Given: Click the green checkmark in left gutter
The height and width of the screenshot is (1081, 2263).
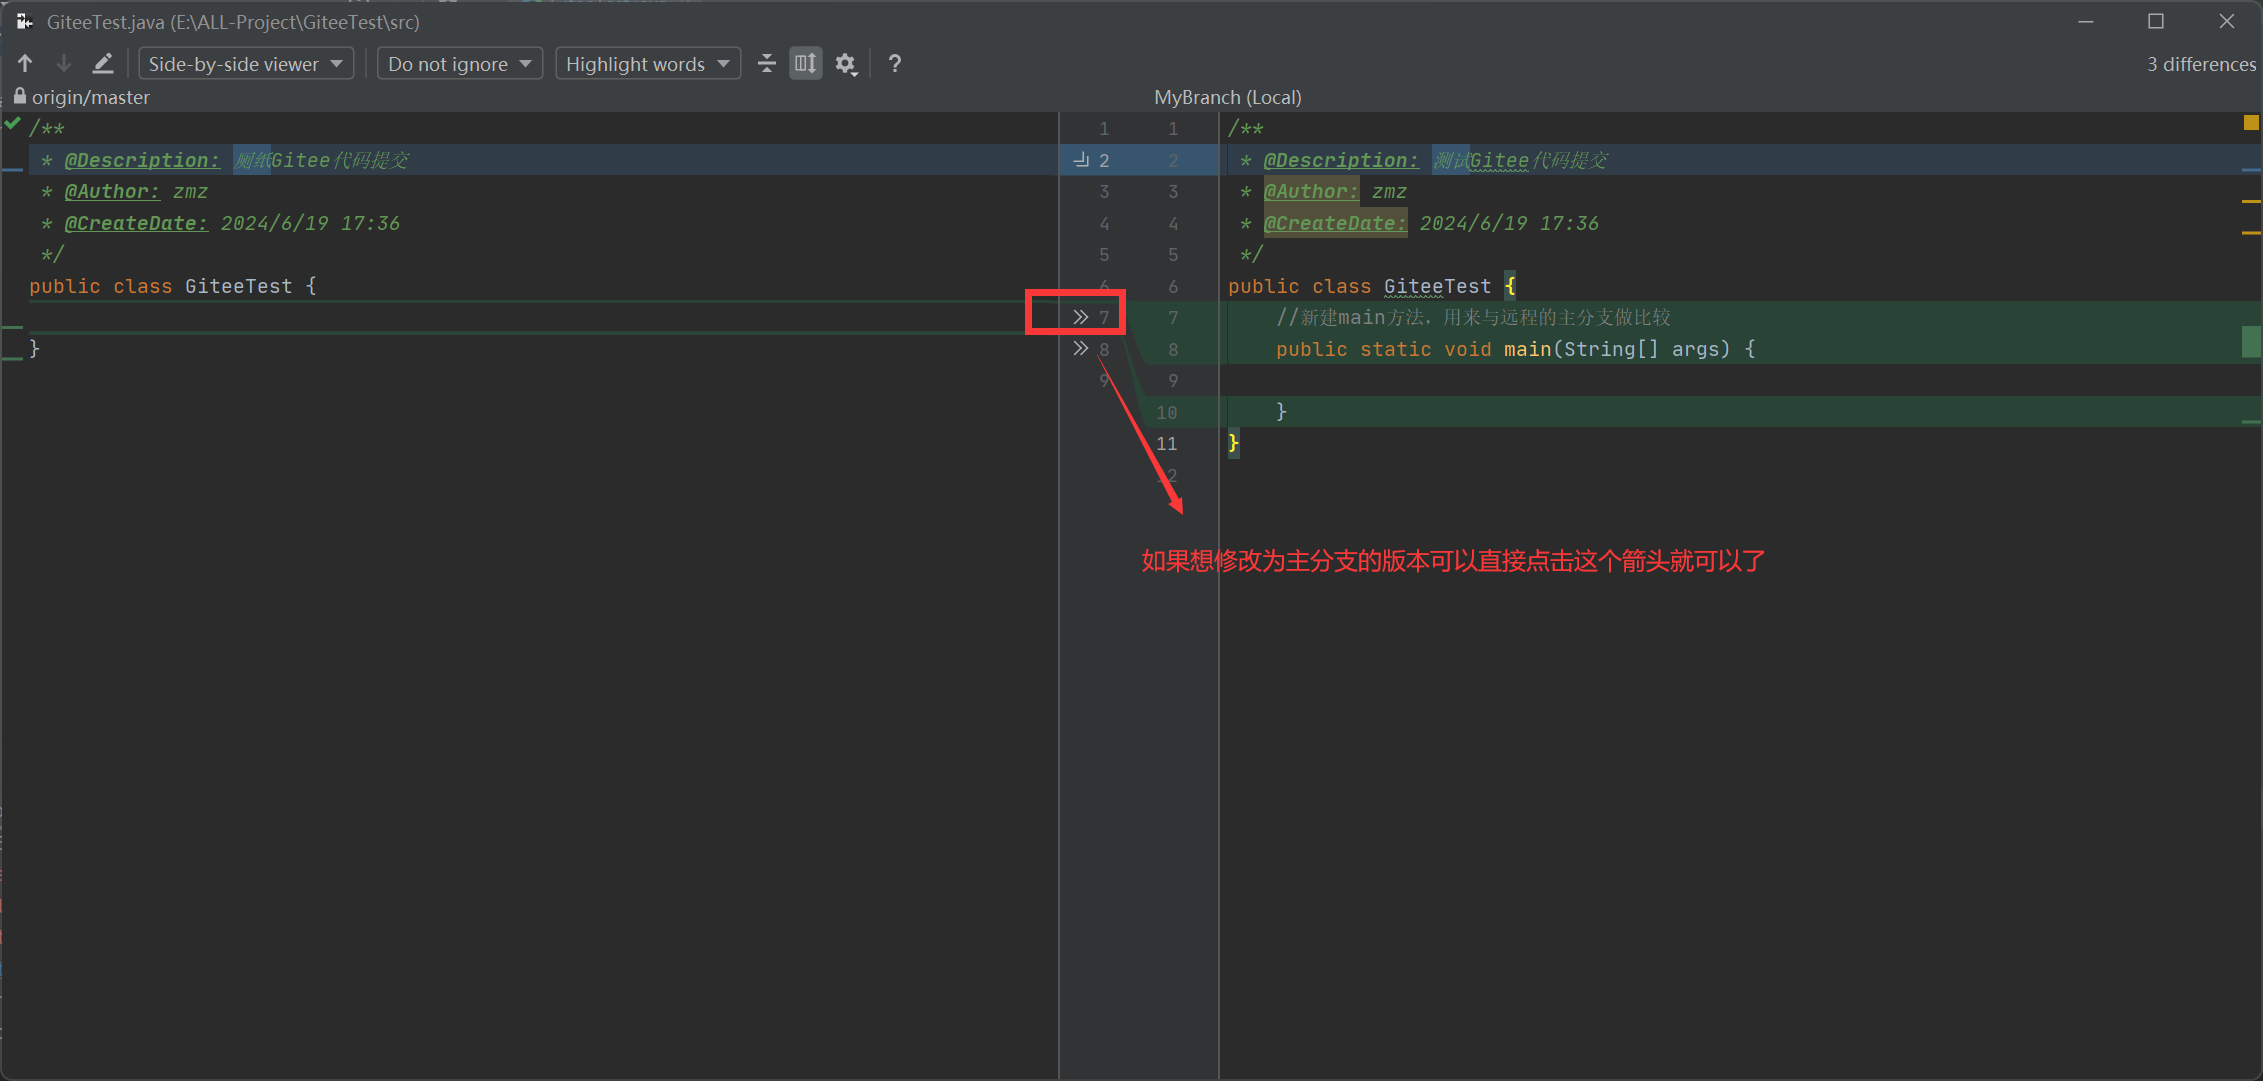Looking at the screenshot, I should 12,124.
